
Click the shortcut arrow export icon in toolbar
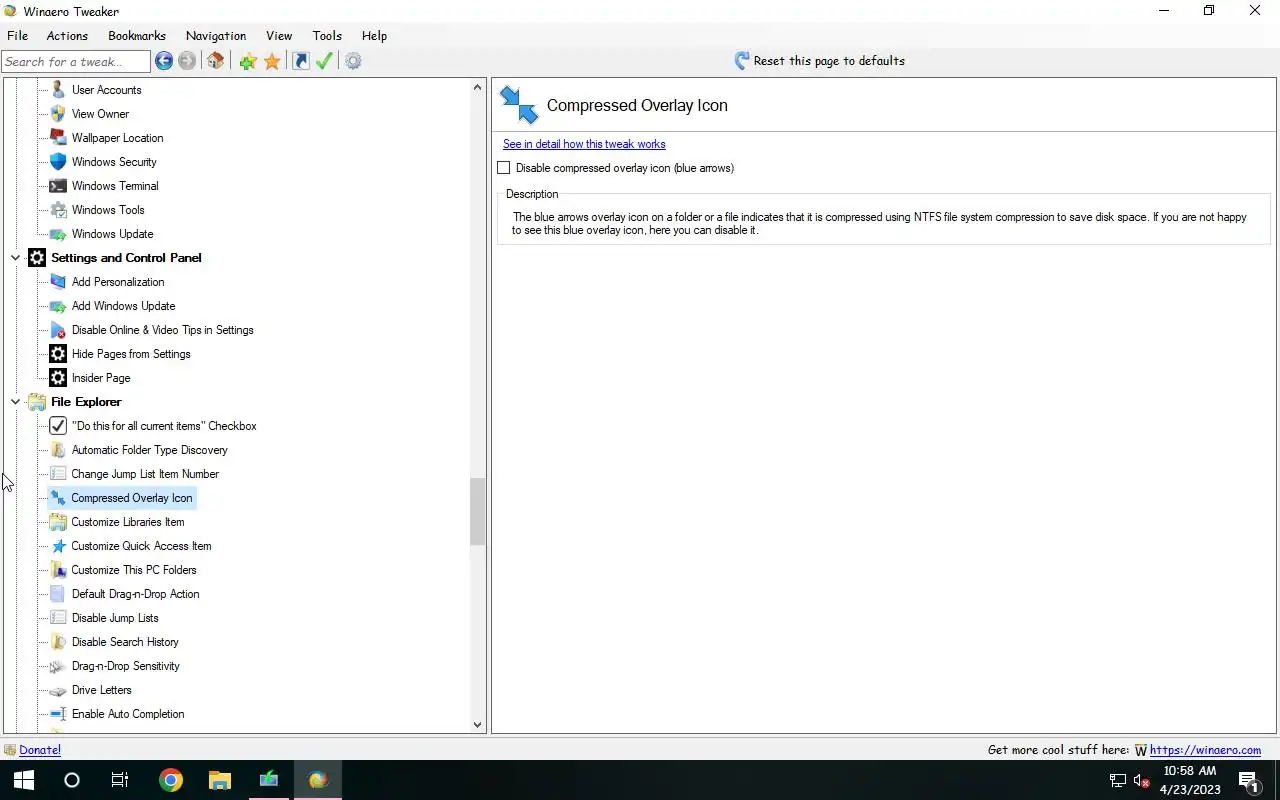[301, 61]
